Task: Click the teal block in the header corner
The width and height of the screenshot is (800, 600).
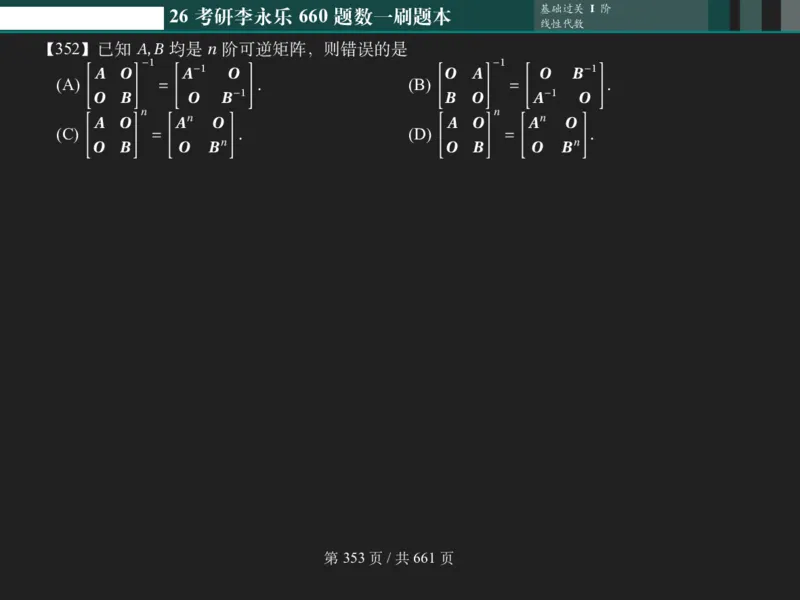Action: tap(717, 13)
